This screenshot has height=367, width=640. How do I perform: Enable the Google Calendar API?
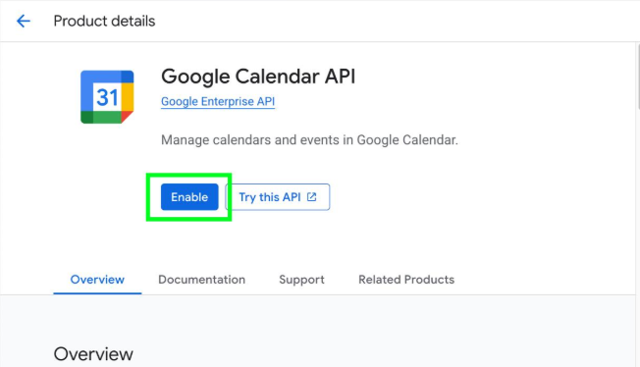tap(189, 197)
